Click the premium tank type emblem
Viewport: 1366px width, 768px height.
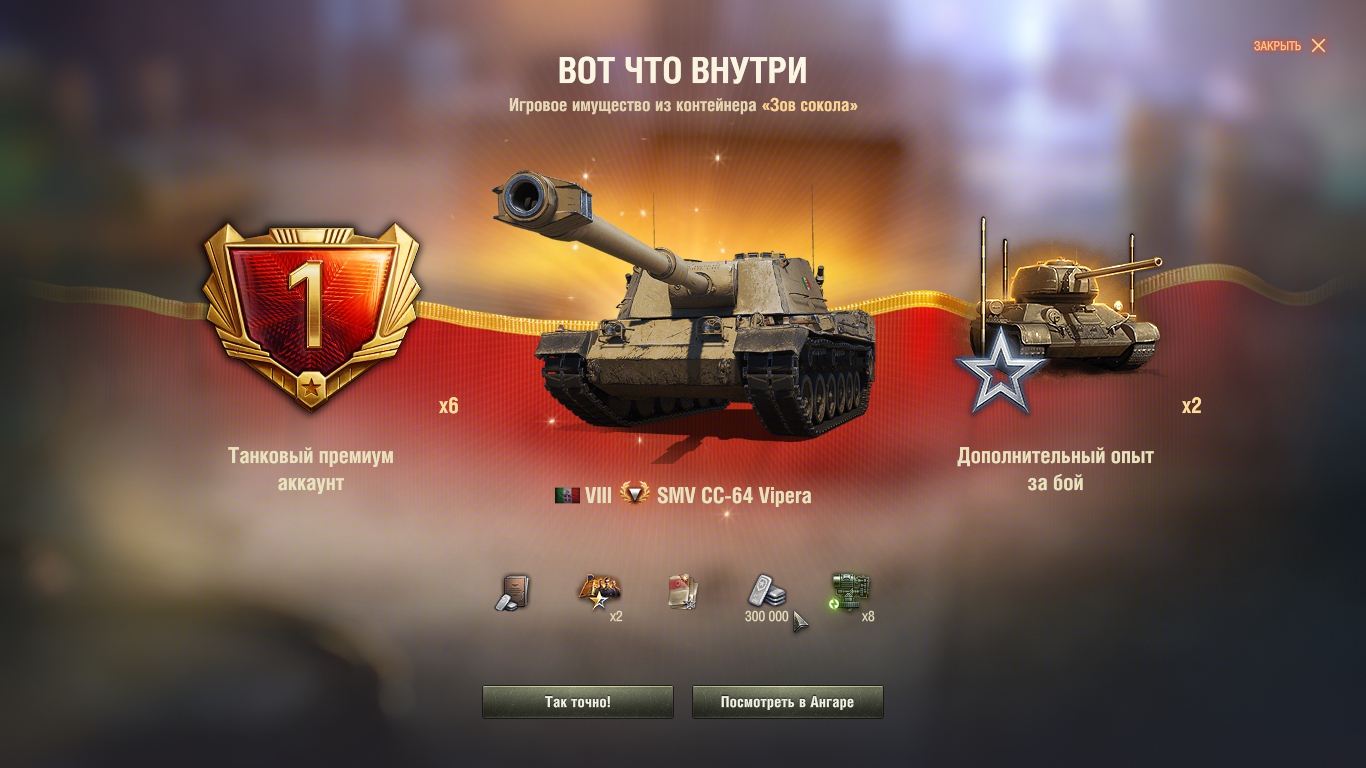tap(634, 494)
